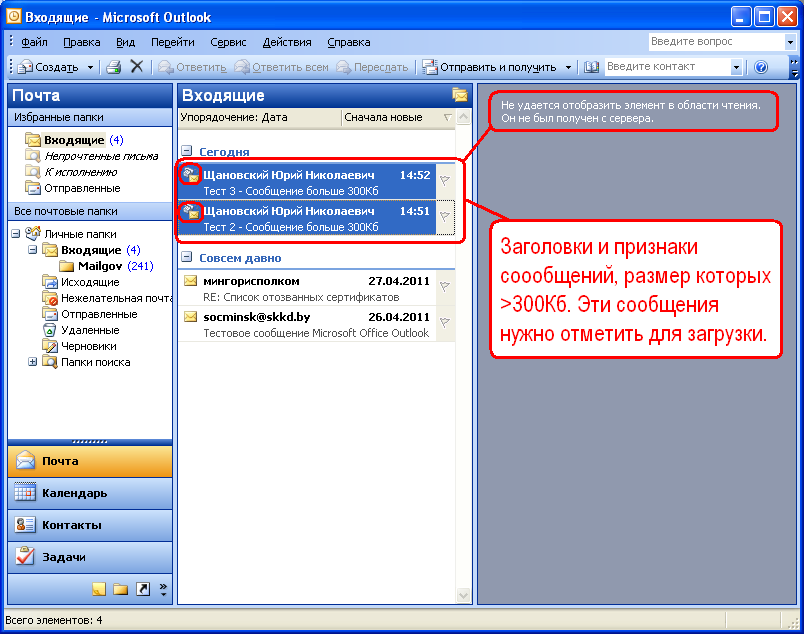The image size is (804, 634).
Task: Open the Правка menu
Action: tap(82, 42)
